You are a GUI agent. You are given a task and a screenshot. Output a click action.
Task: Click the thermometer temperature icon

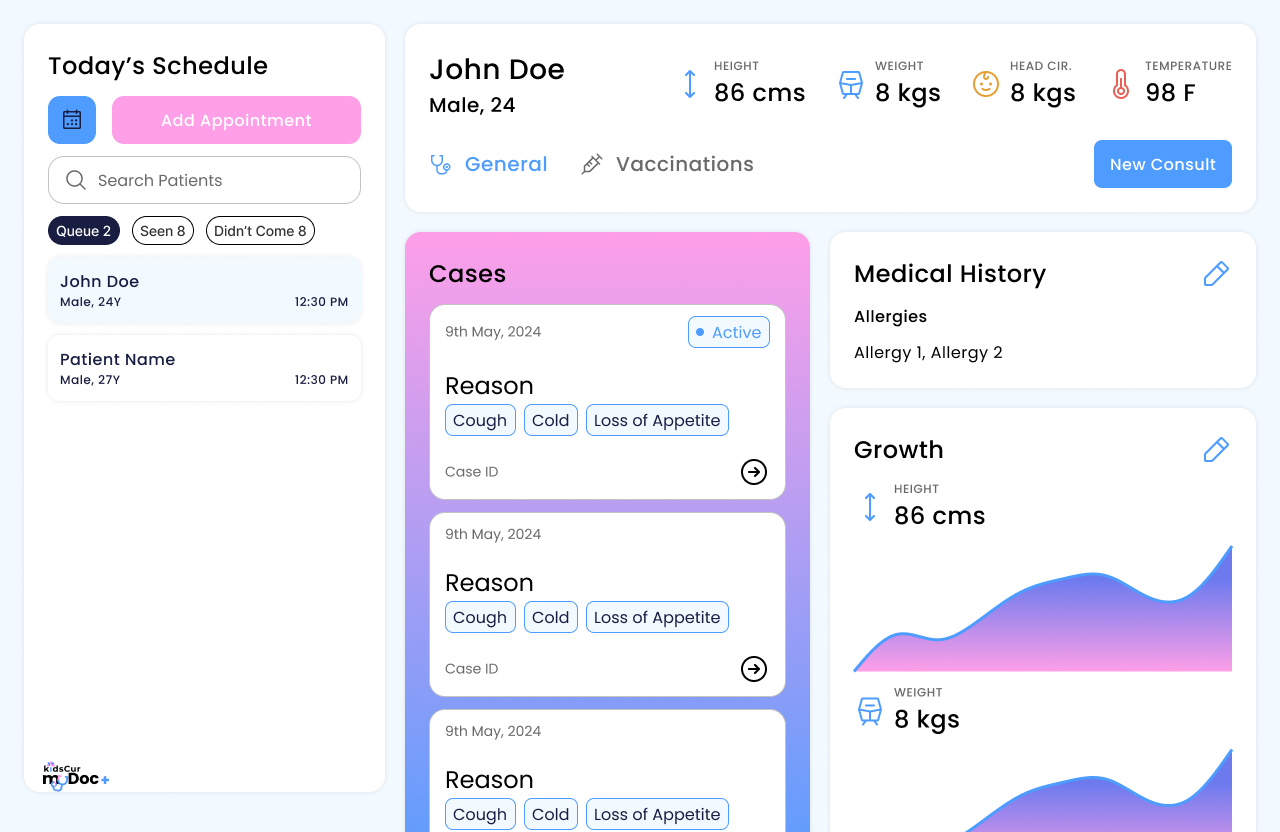coord(1121,84)
